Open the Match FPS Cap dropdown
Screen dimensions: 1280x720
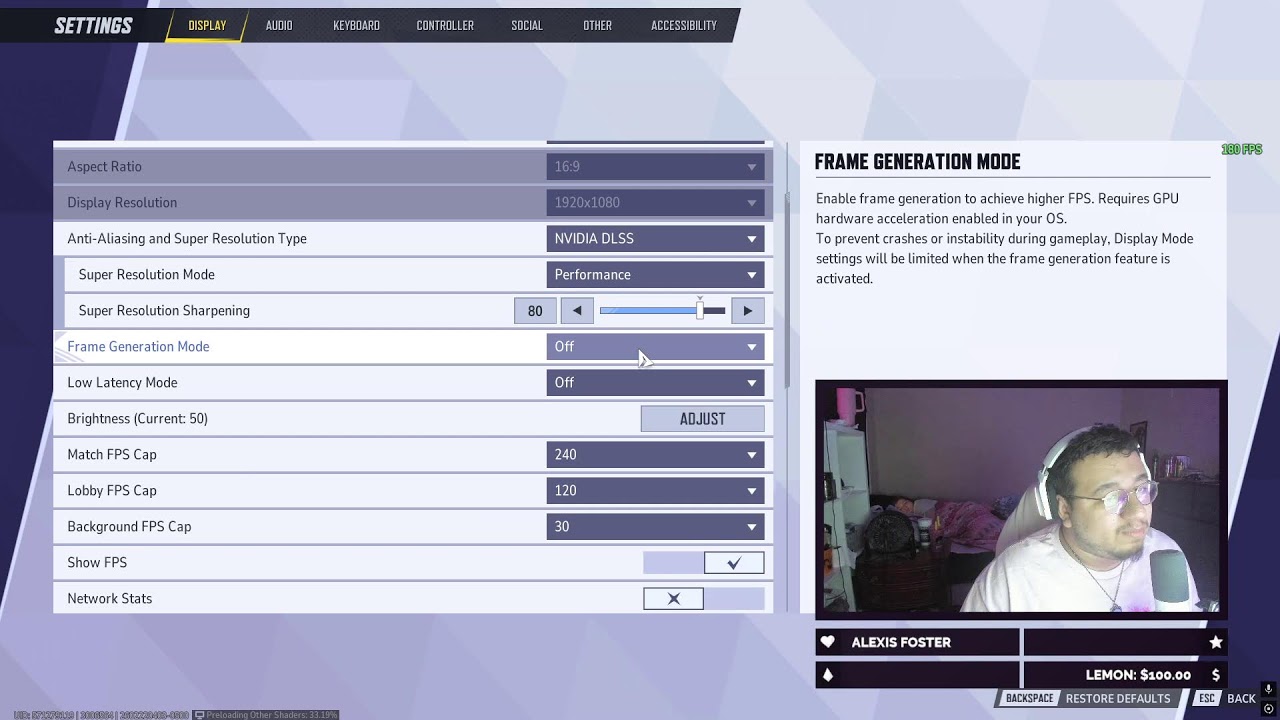tap(655, 455)
